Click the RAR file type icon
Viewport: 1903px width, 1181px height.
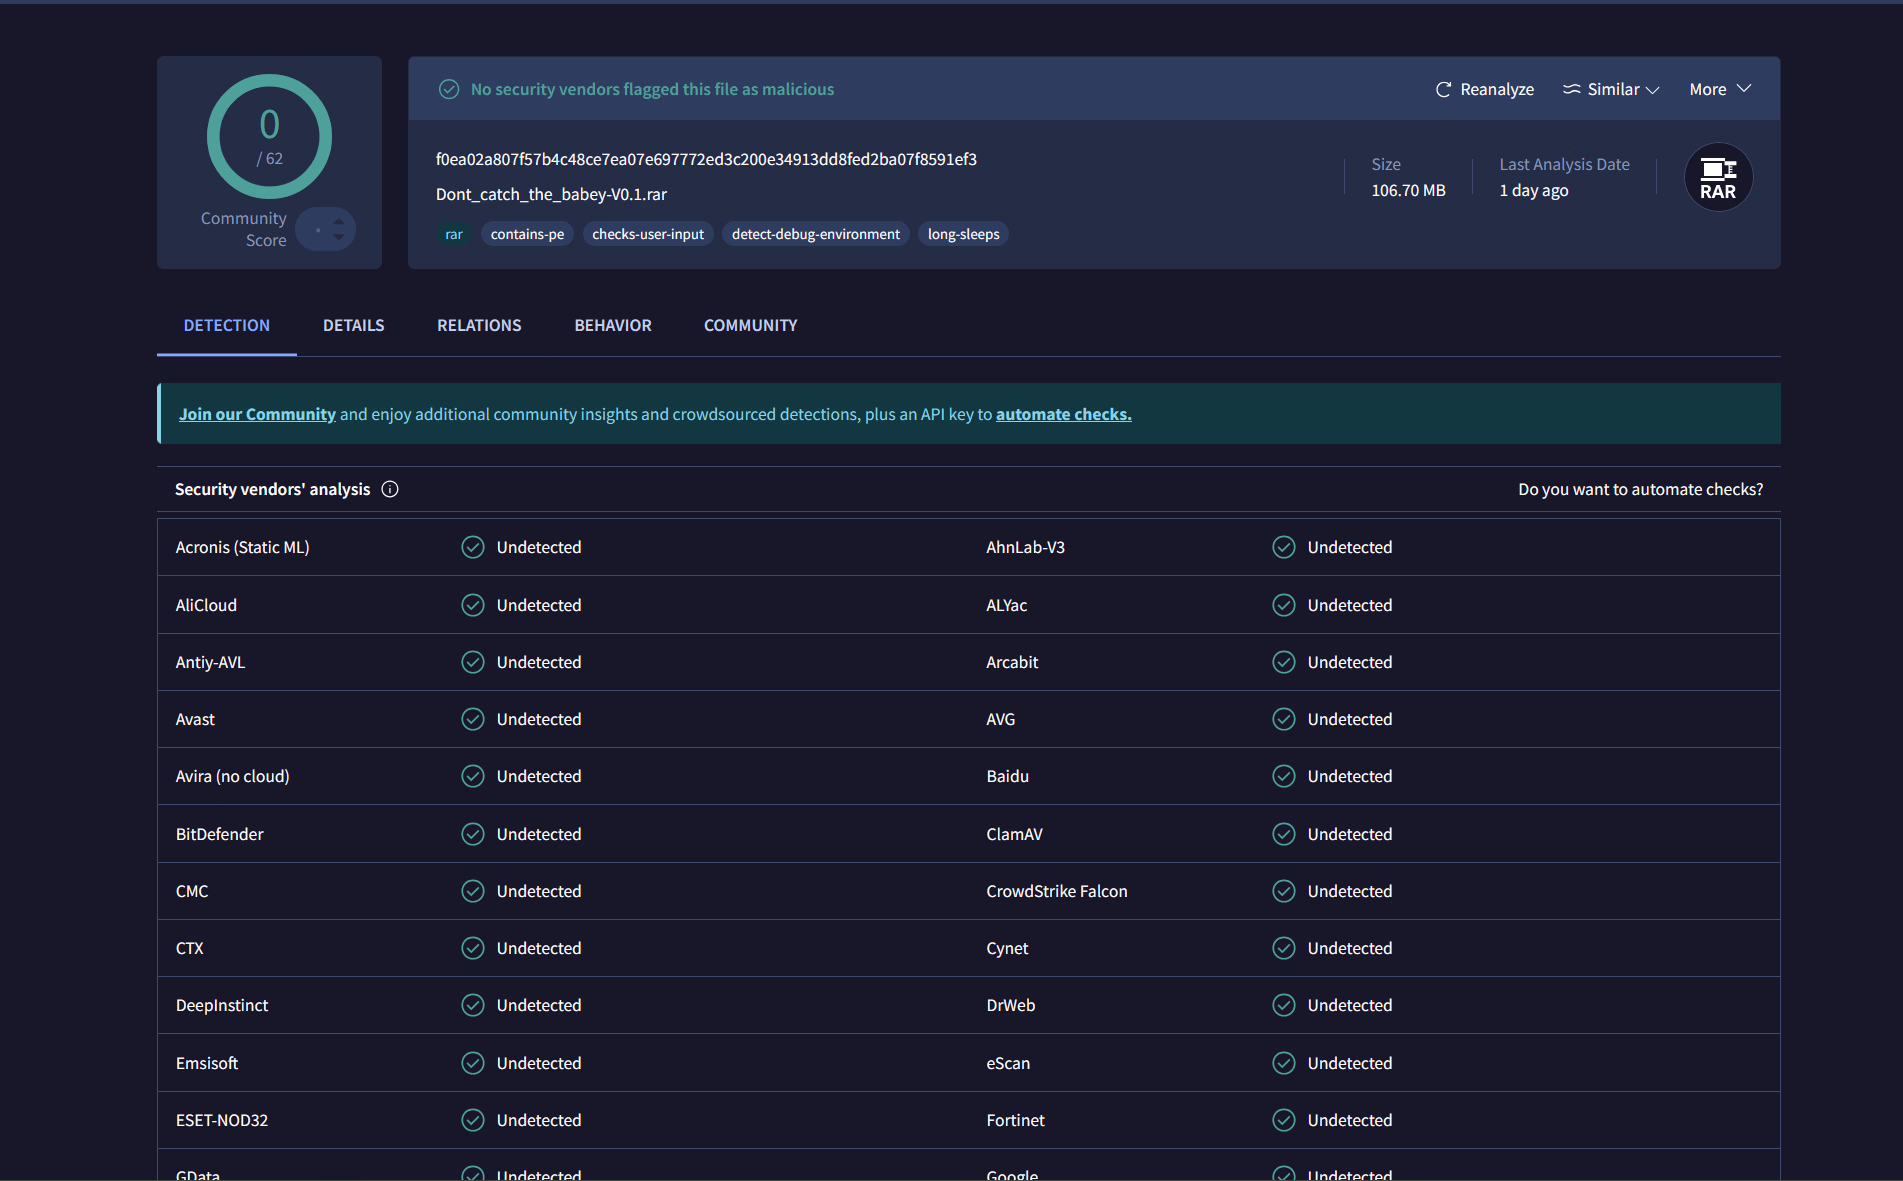(1718, 178)
